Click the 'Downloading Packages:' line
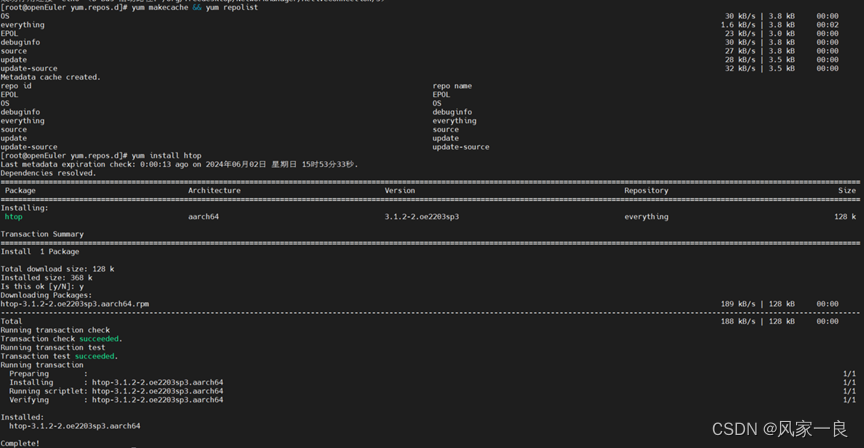The height and width of the screenshot is (448, 864). pyautogui.click(x=46, y=295)
